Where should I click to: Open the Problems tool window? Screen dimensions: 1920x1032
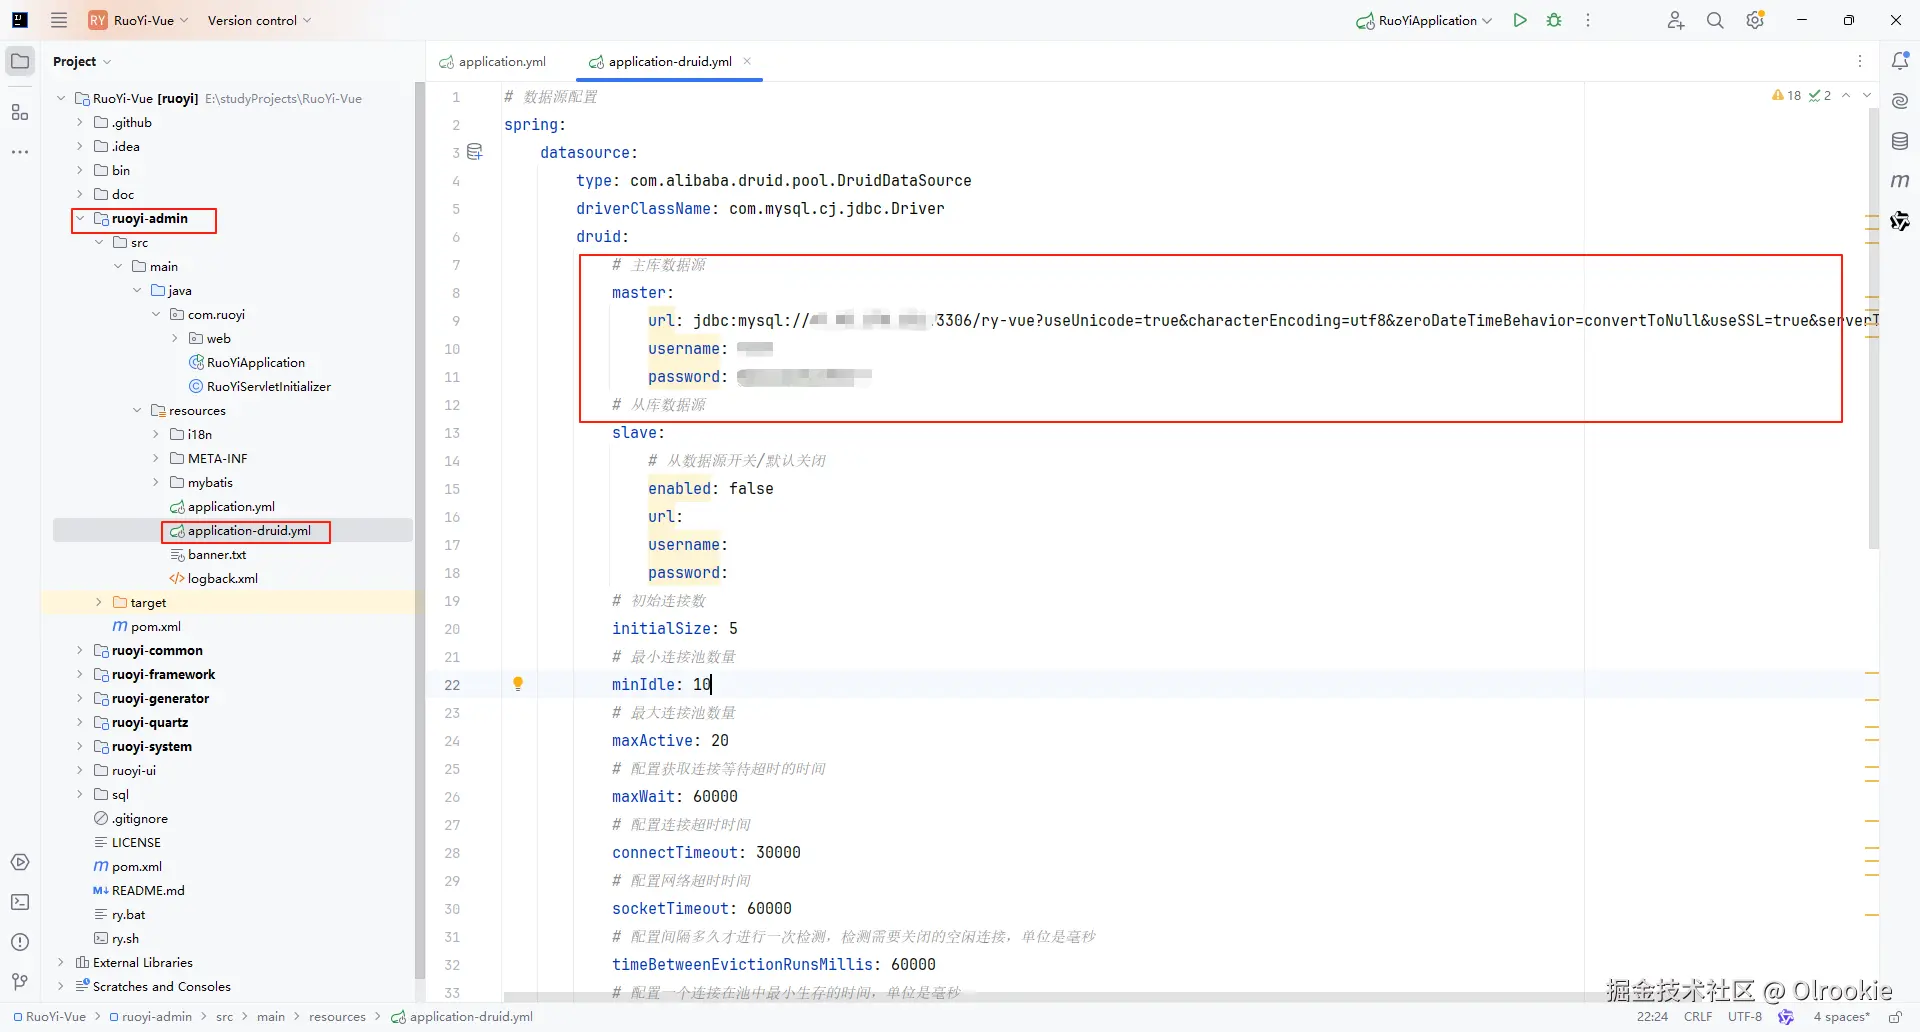tap(20, 942)
